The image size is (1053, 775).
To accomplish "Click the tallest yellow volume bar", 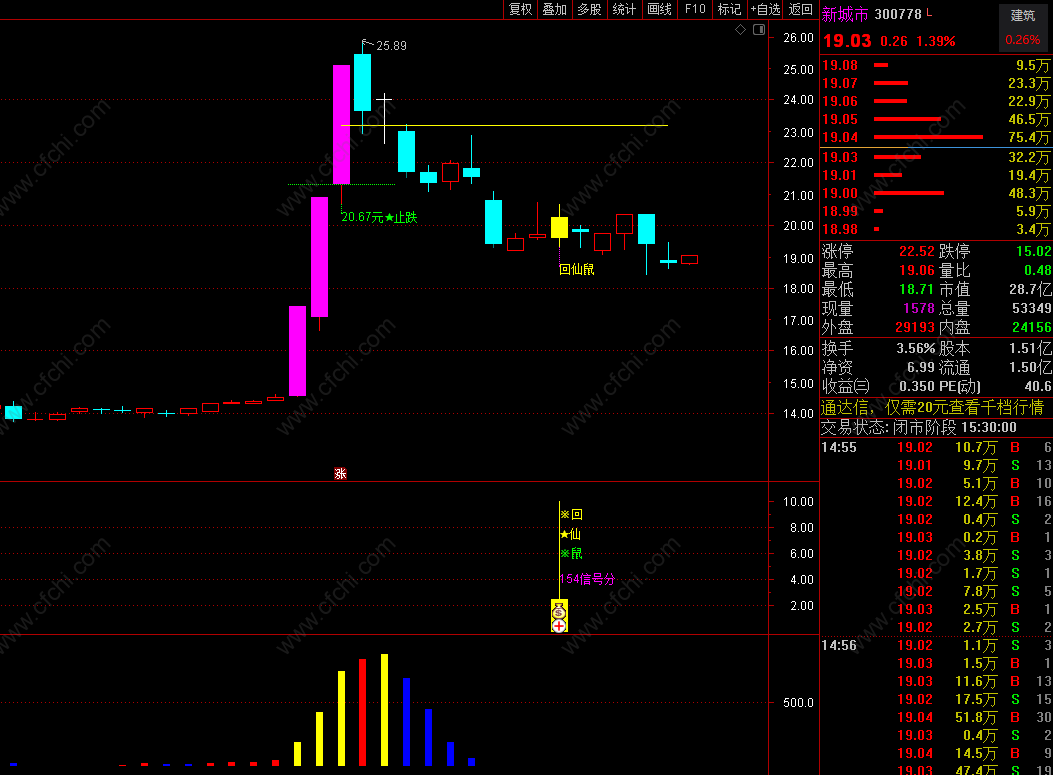I will click(384, 710).
